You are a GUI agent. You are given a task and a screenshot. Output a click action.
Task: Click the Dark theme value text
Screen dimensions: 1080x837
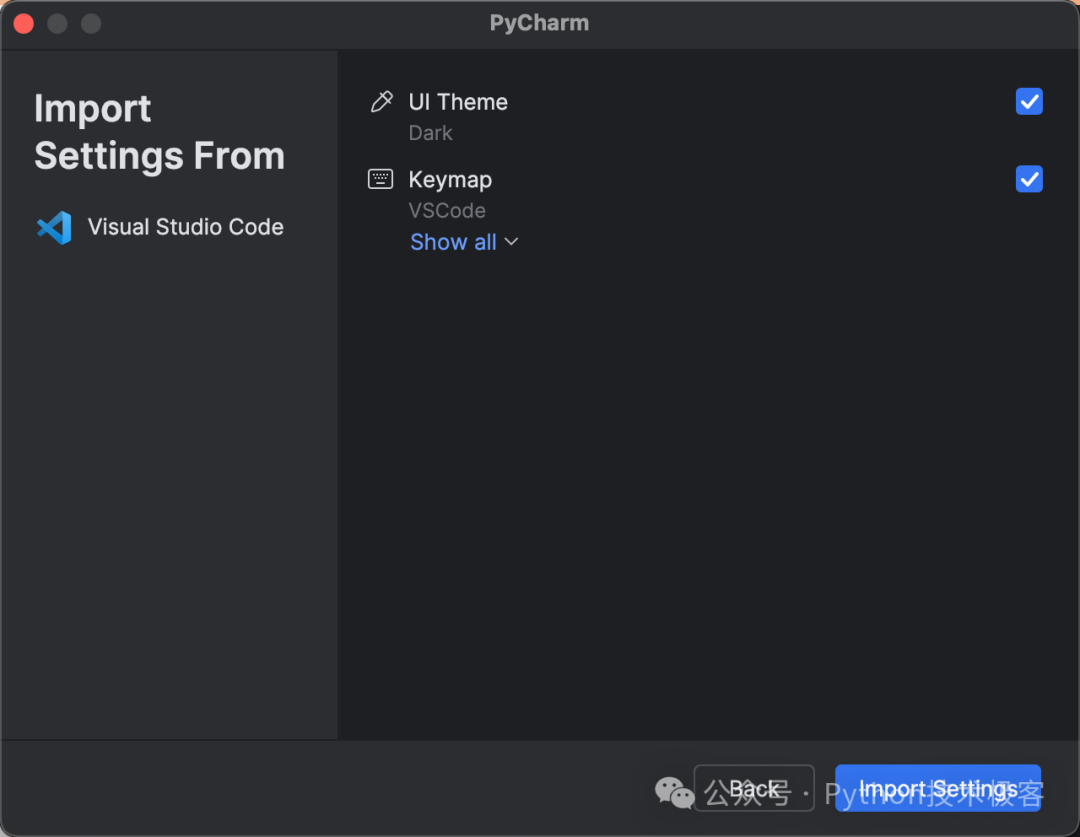coord(430,132)
